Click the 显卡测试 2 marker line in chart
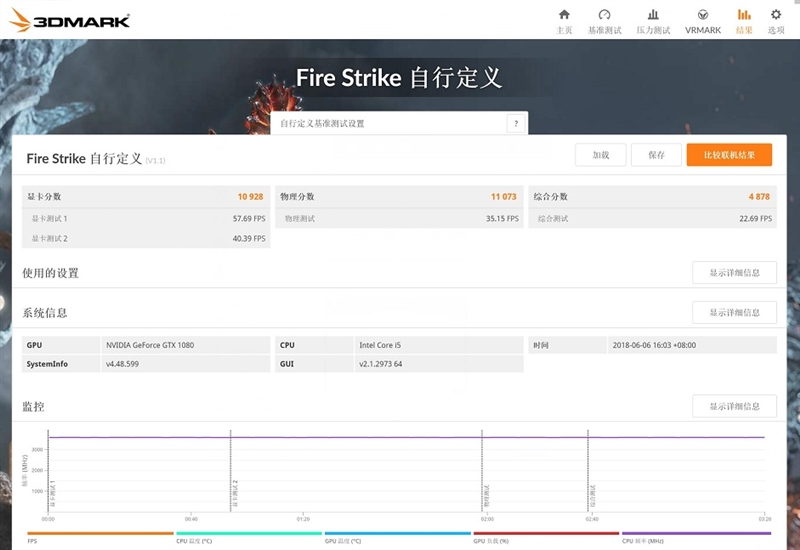800x550 pixels. point(231,470)
